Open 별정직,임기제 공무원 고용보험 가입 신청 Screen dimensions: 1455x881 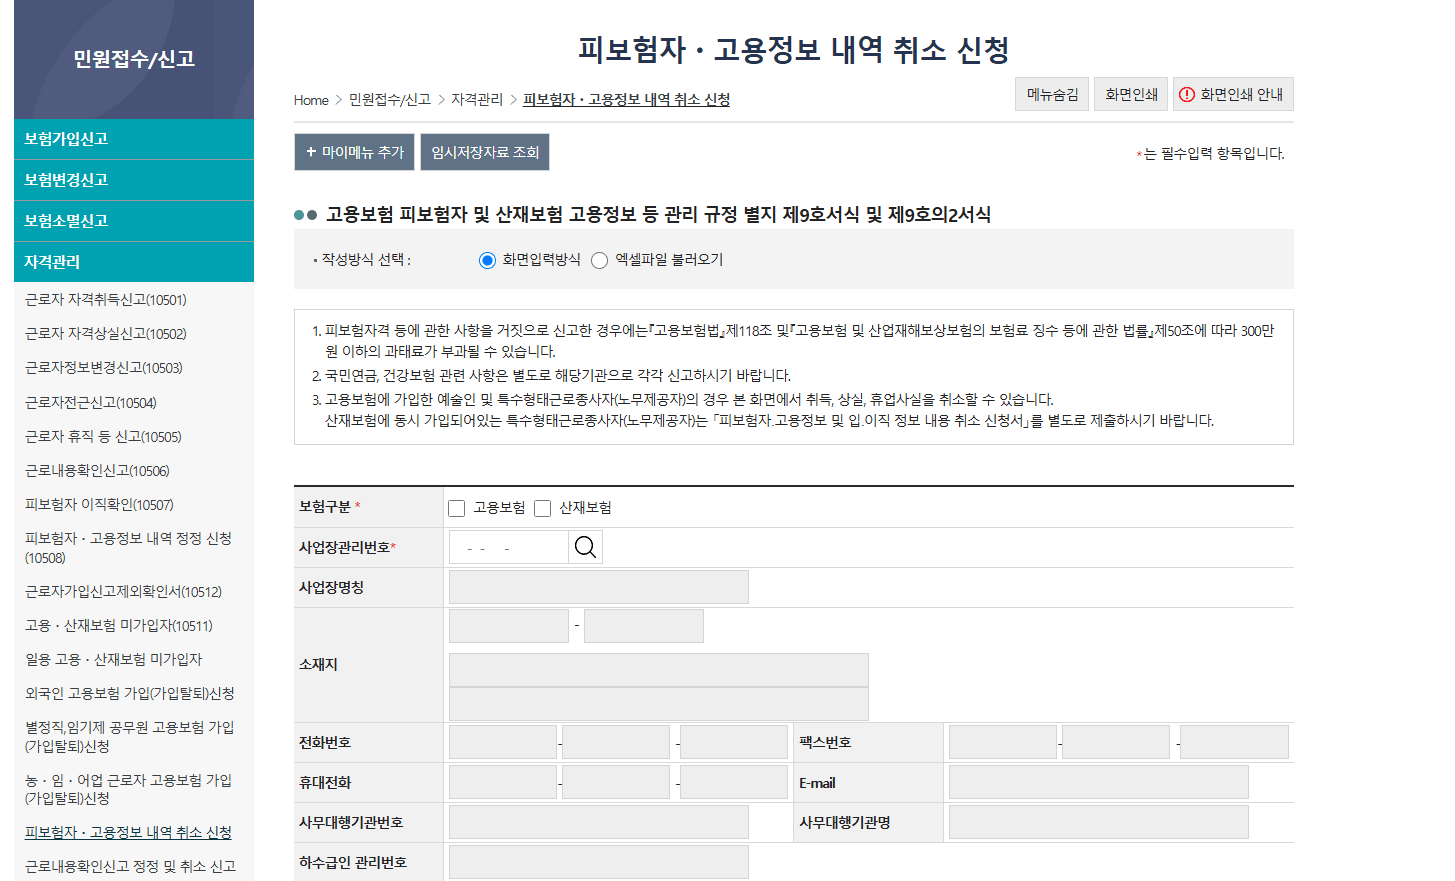coord(128,737)
